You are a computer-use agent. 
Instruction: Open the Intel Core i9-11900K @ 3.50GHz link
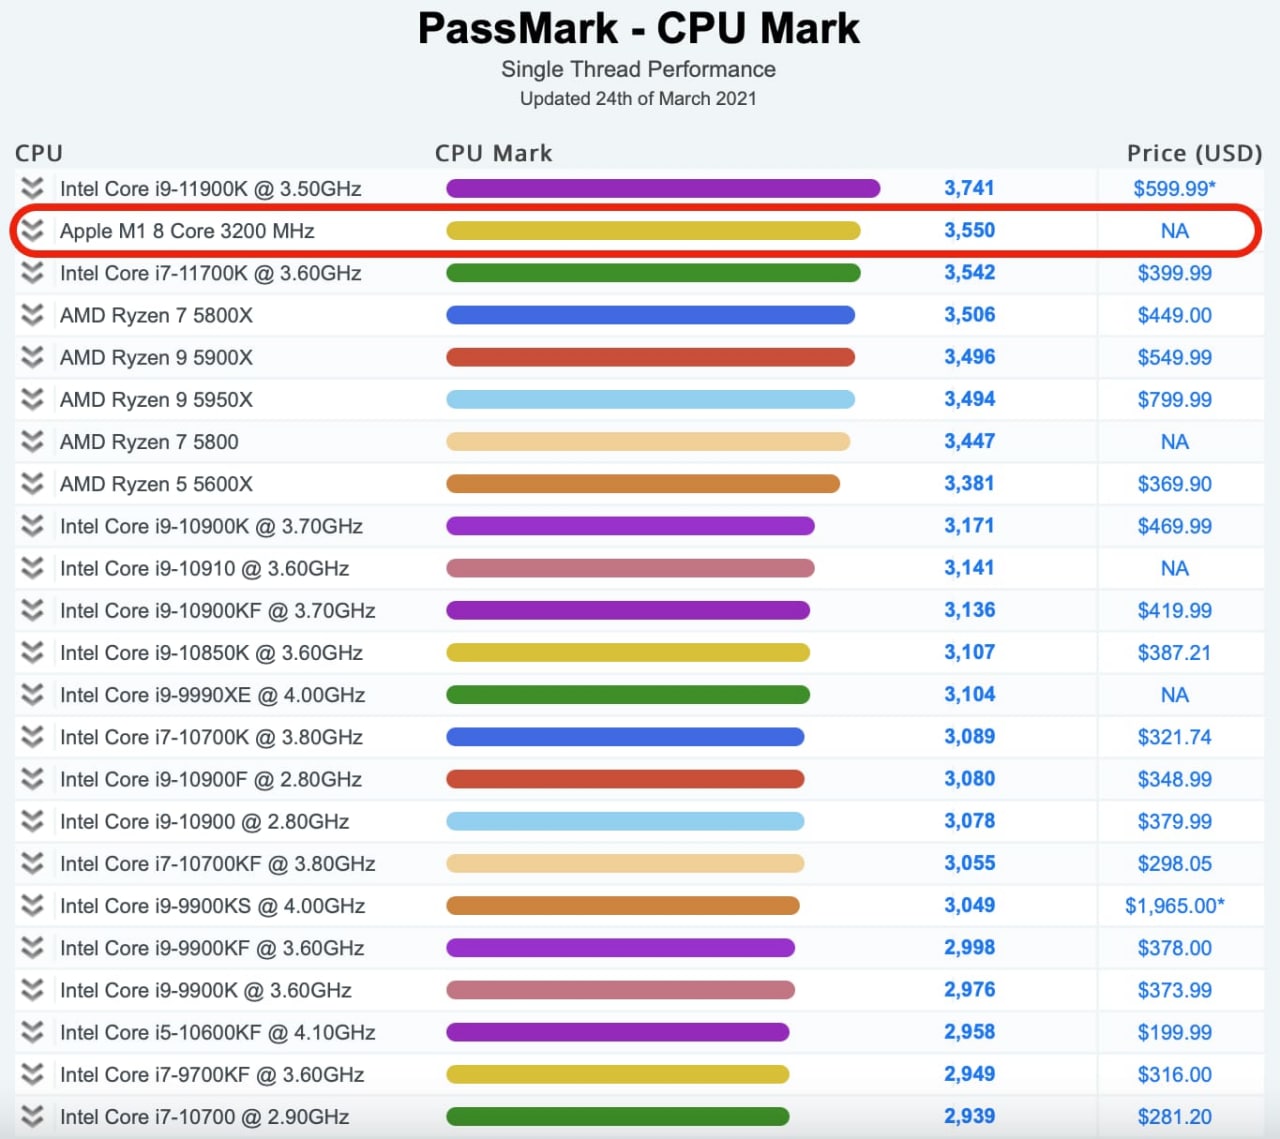pos(210,189)
